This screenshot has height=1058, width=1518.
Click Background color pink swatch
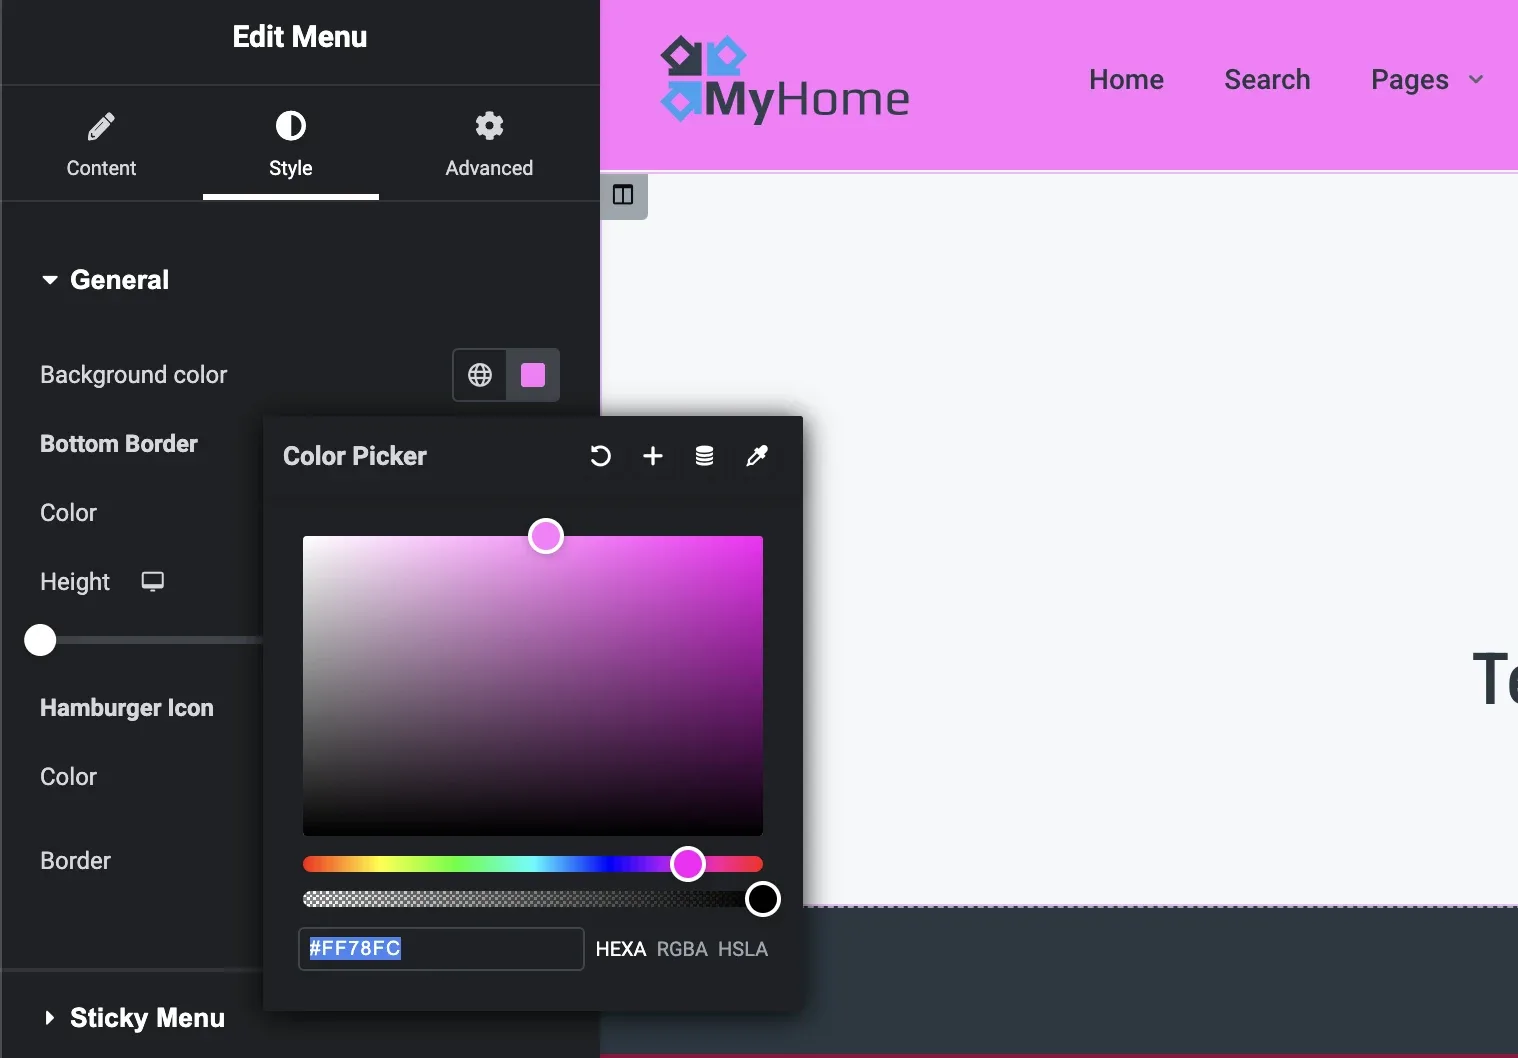pos(533,375)
